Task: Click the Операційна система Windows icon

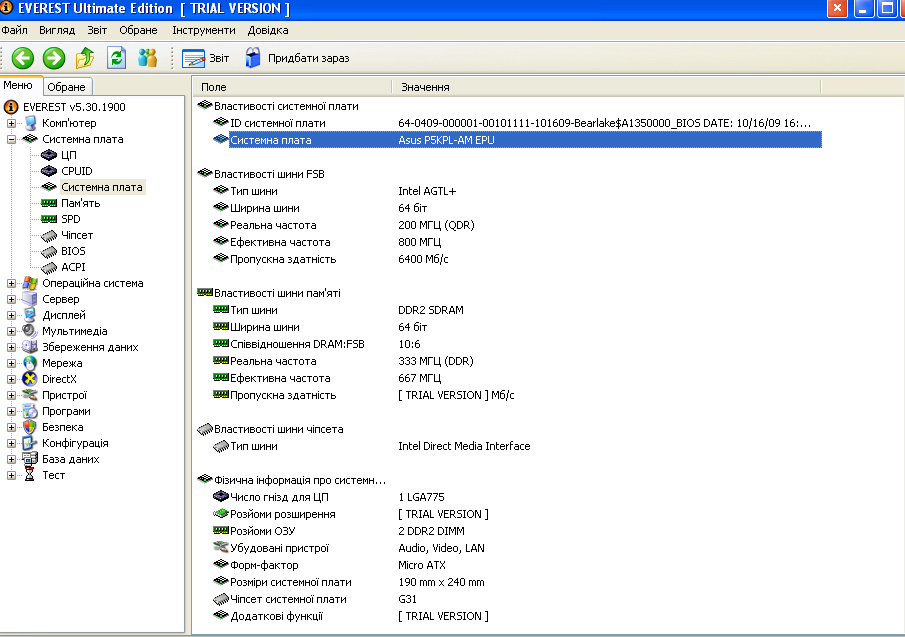Action: click(x=30, y=283)
